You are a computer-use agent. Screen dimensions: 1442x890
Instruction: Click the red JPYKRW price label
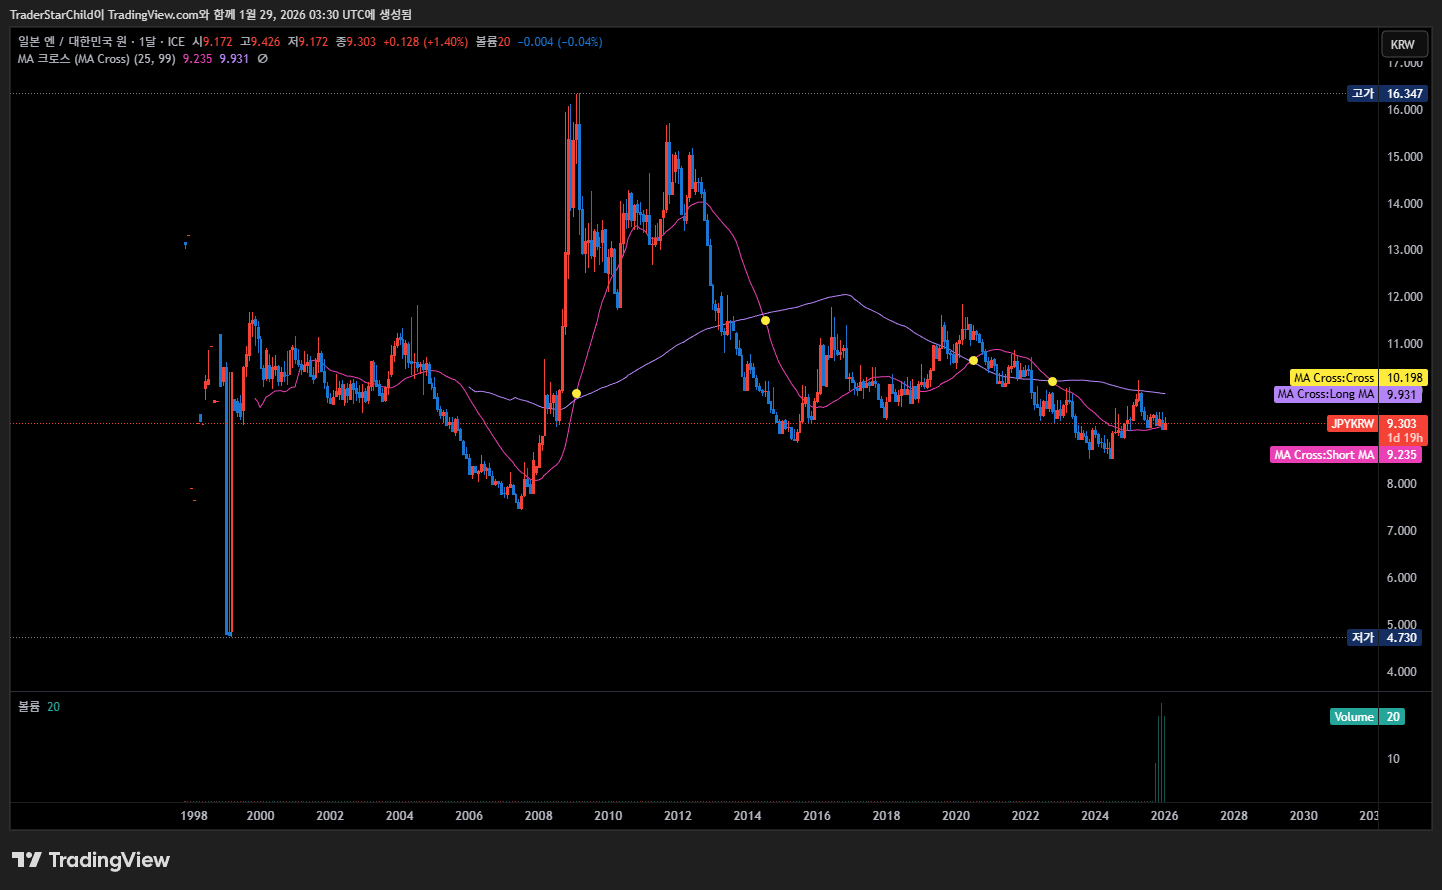tap(1352, 424)
